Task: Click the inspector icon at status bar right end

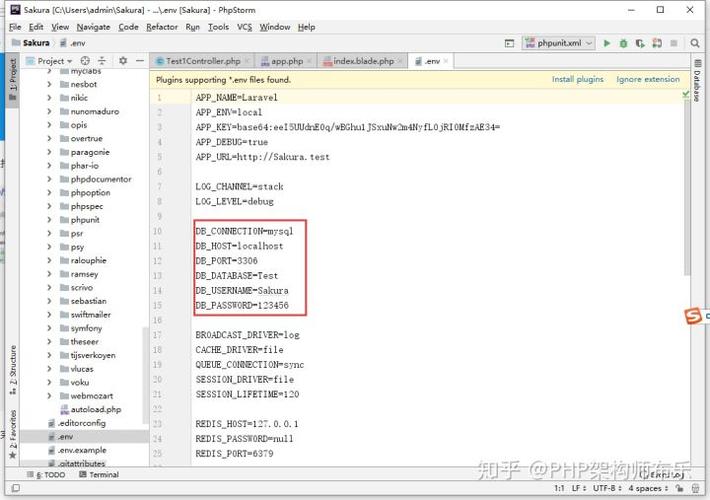Action: (x=696, y=488)
